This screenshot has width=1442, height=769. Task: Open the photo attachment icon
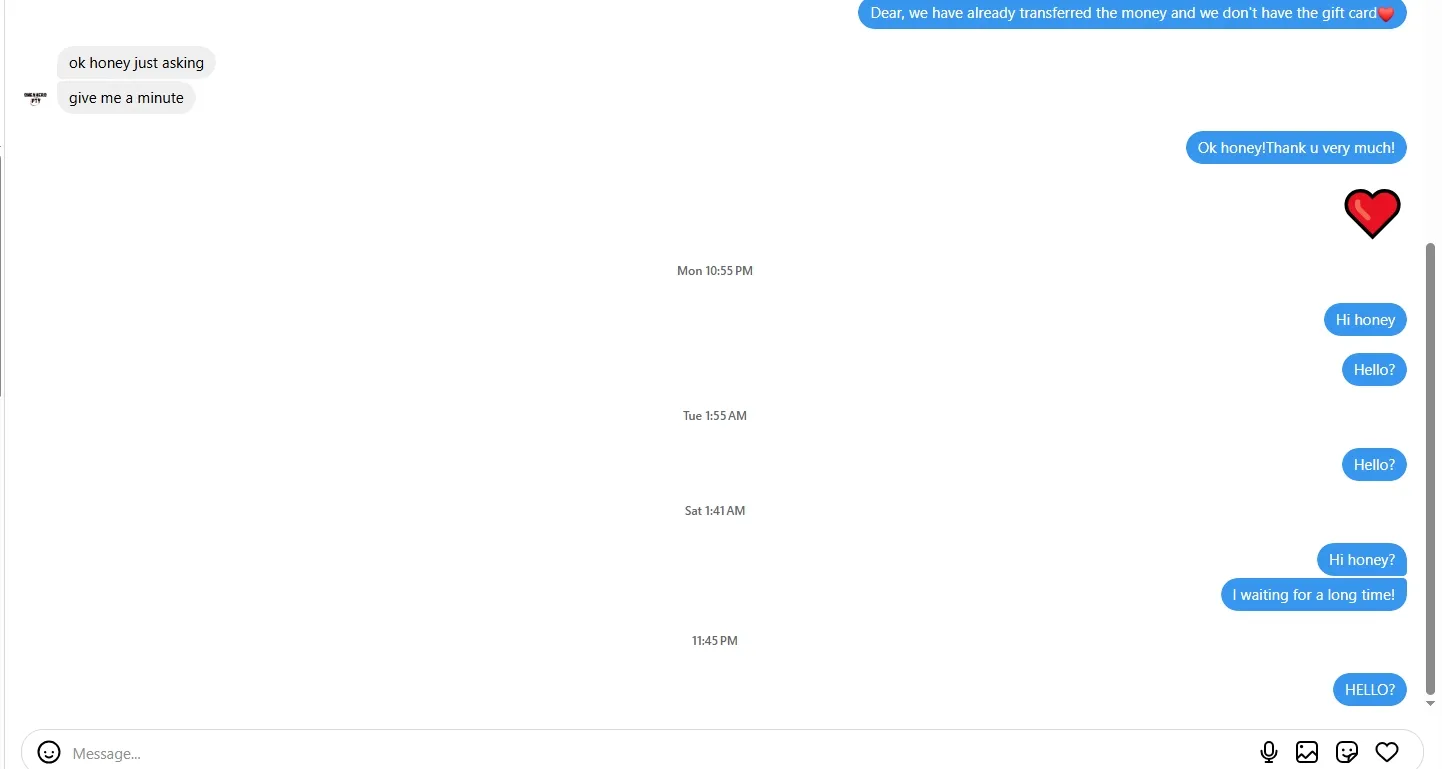pyautogui.click(x=1307, y=752)
